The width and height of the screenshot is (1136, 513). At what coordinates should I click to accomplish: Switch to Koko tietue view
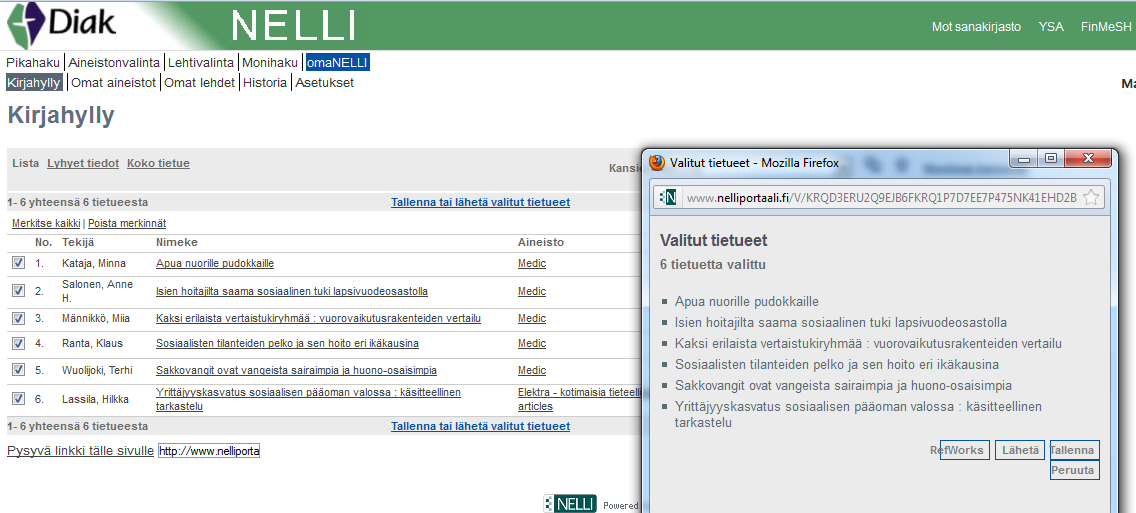click(x=158, y=163)
